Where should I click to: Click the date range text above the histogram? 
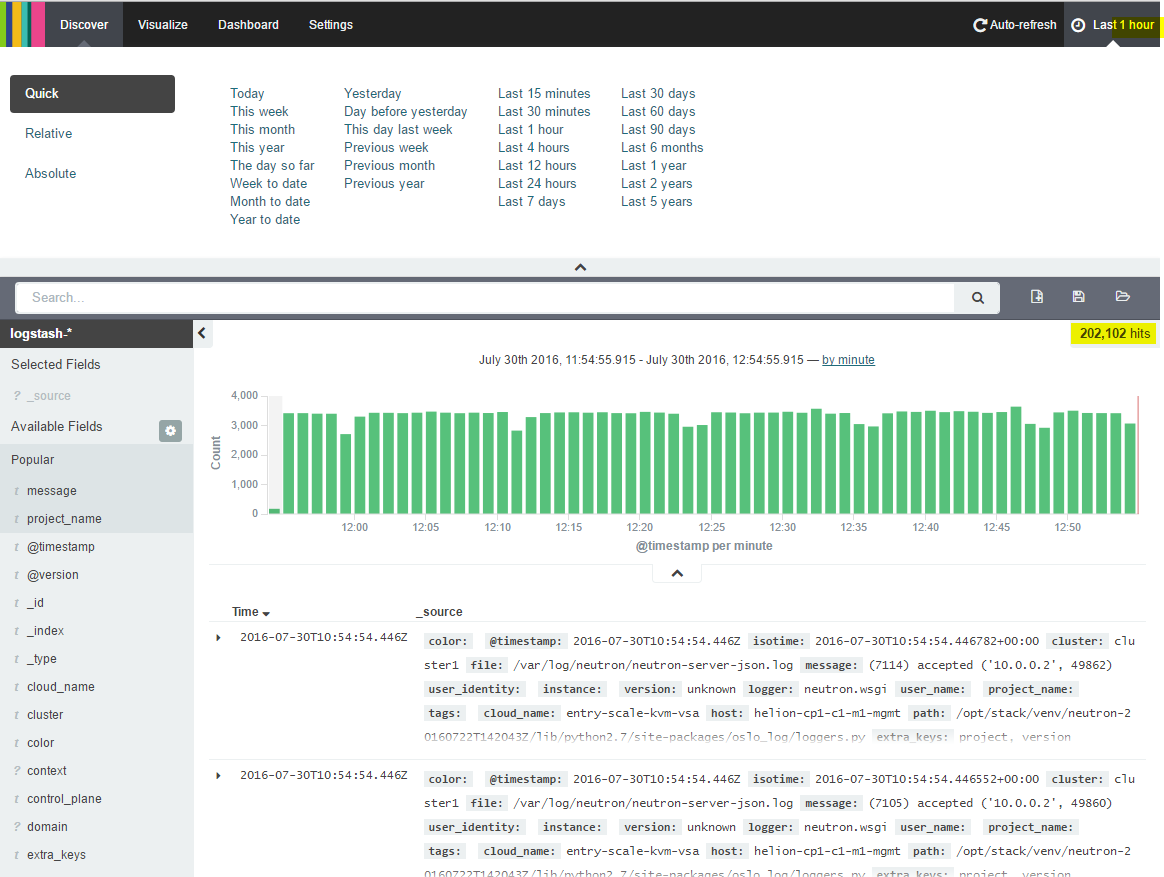[x=641, y=360]
